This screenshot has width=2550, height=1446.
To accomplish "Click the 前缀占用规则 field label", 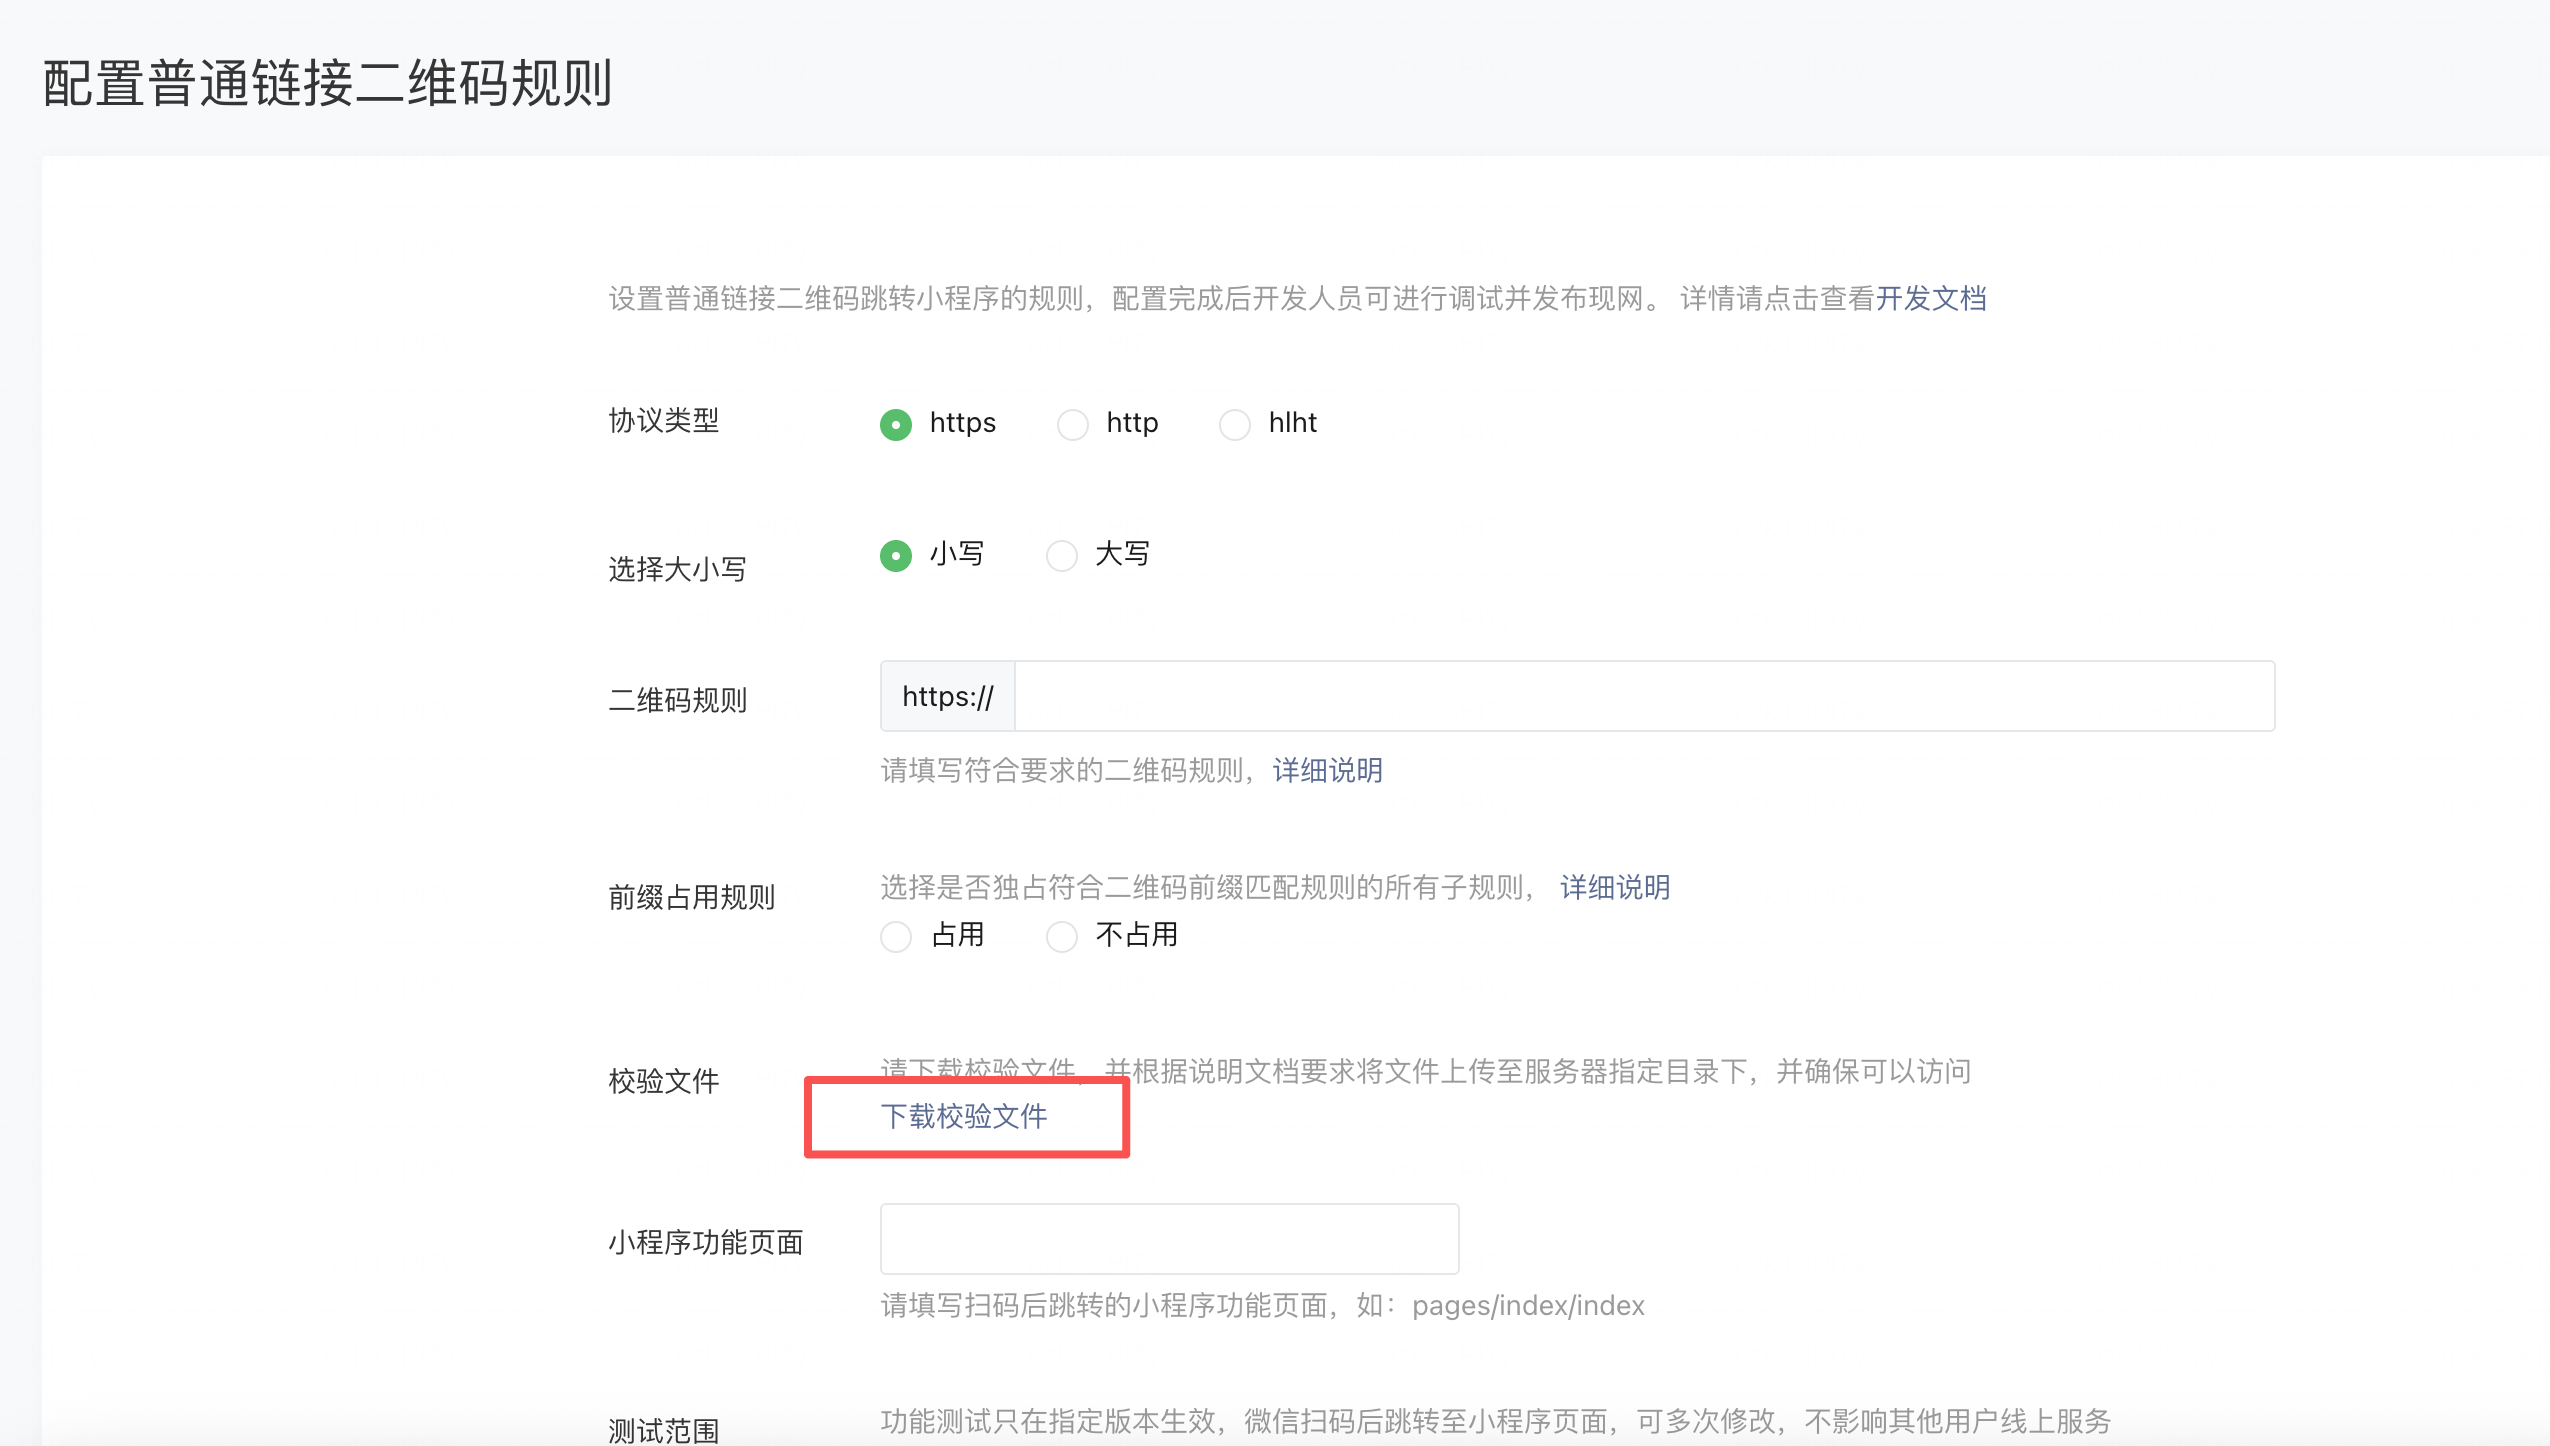I will click(691, 897).
